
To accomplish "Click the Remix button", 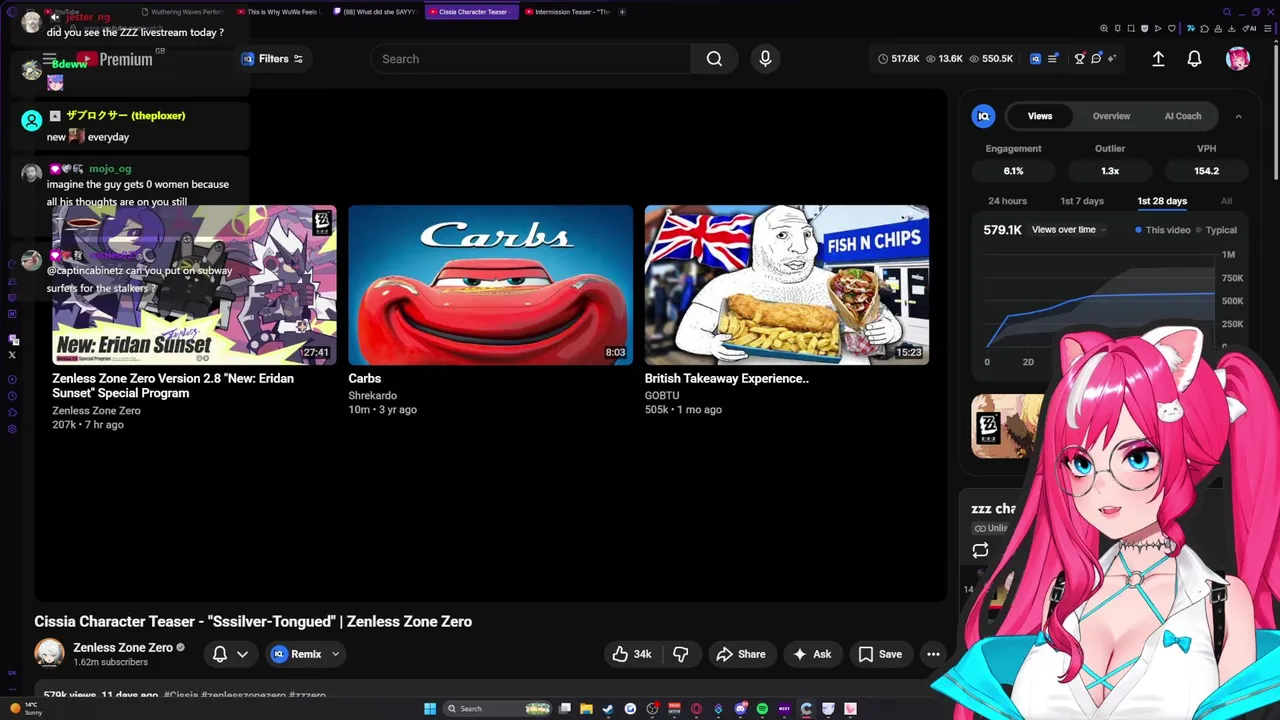I will point(296,654).
